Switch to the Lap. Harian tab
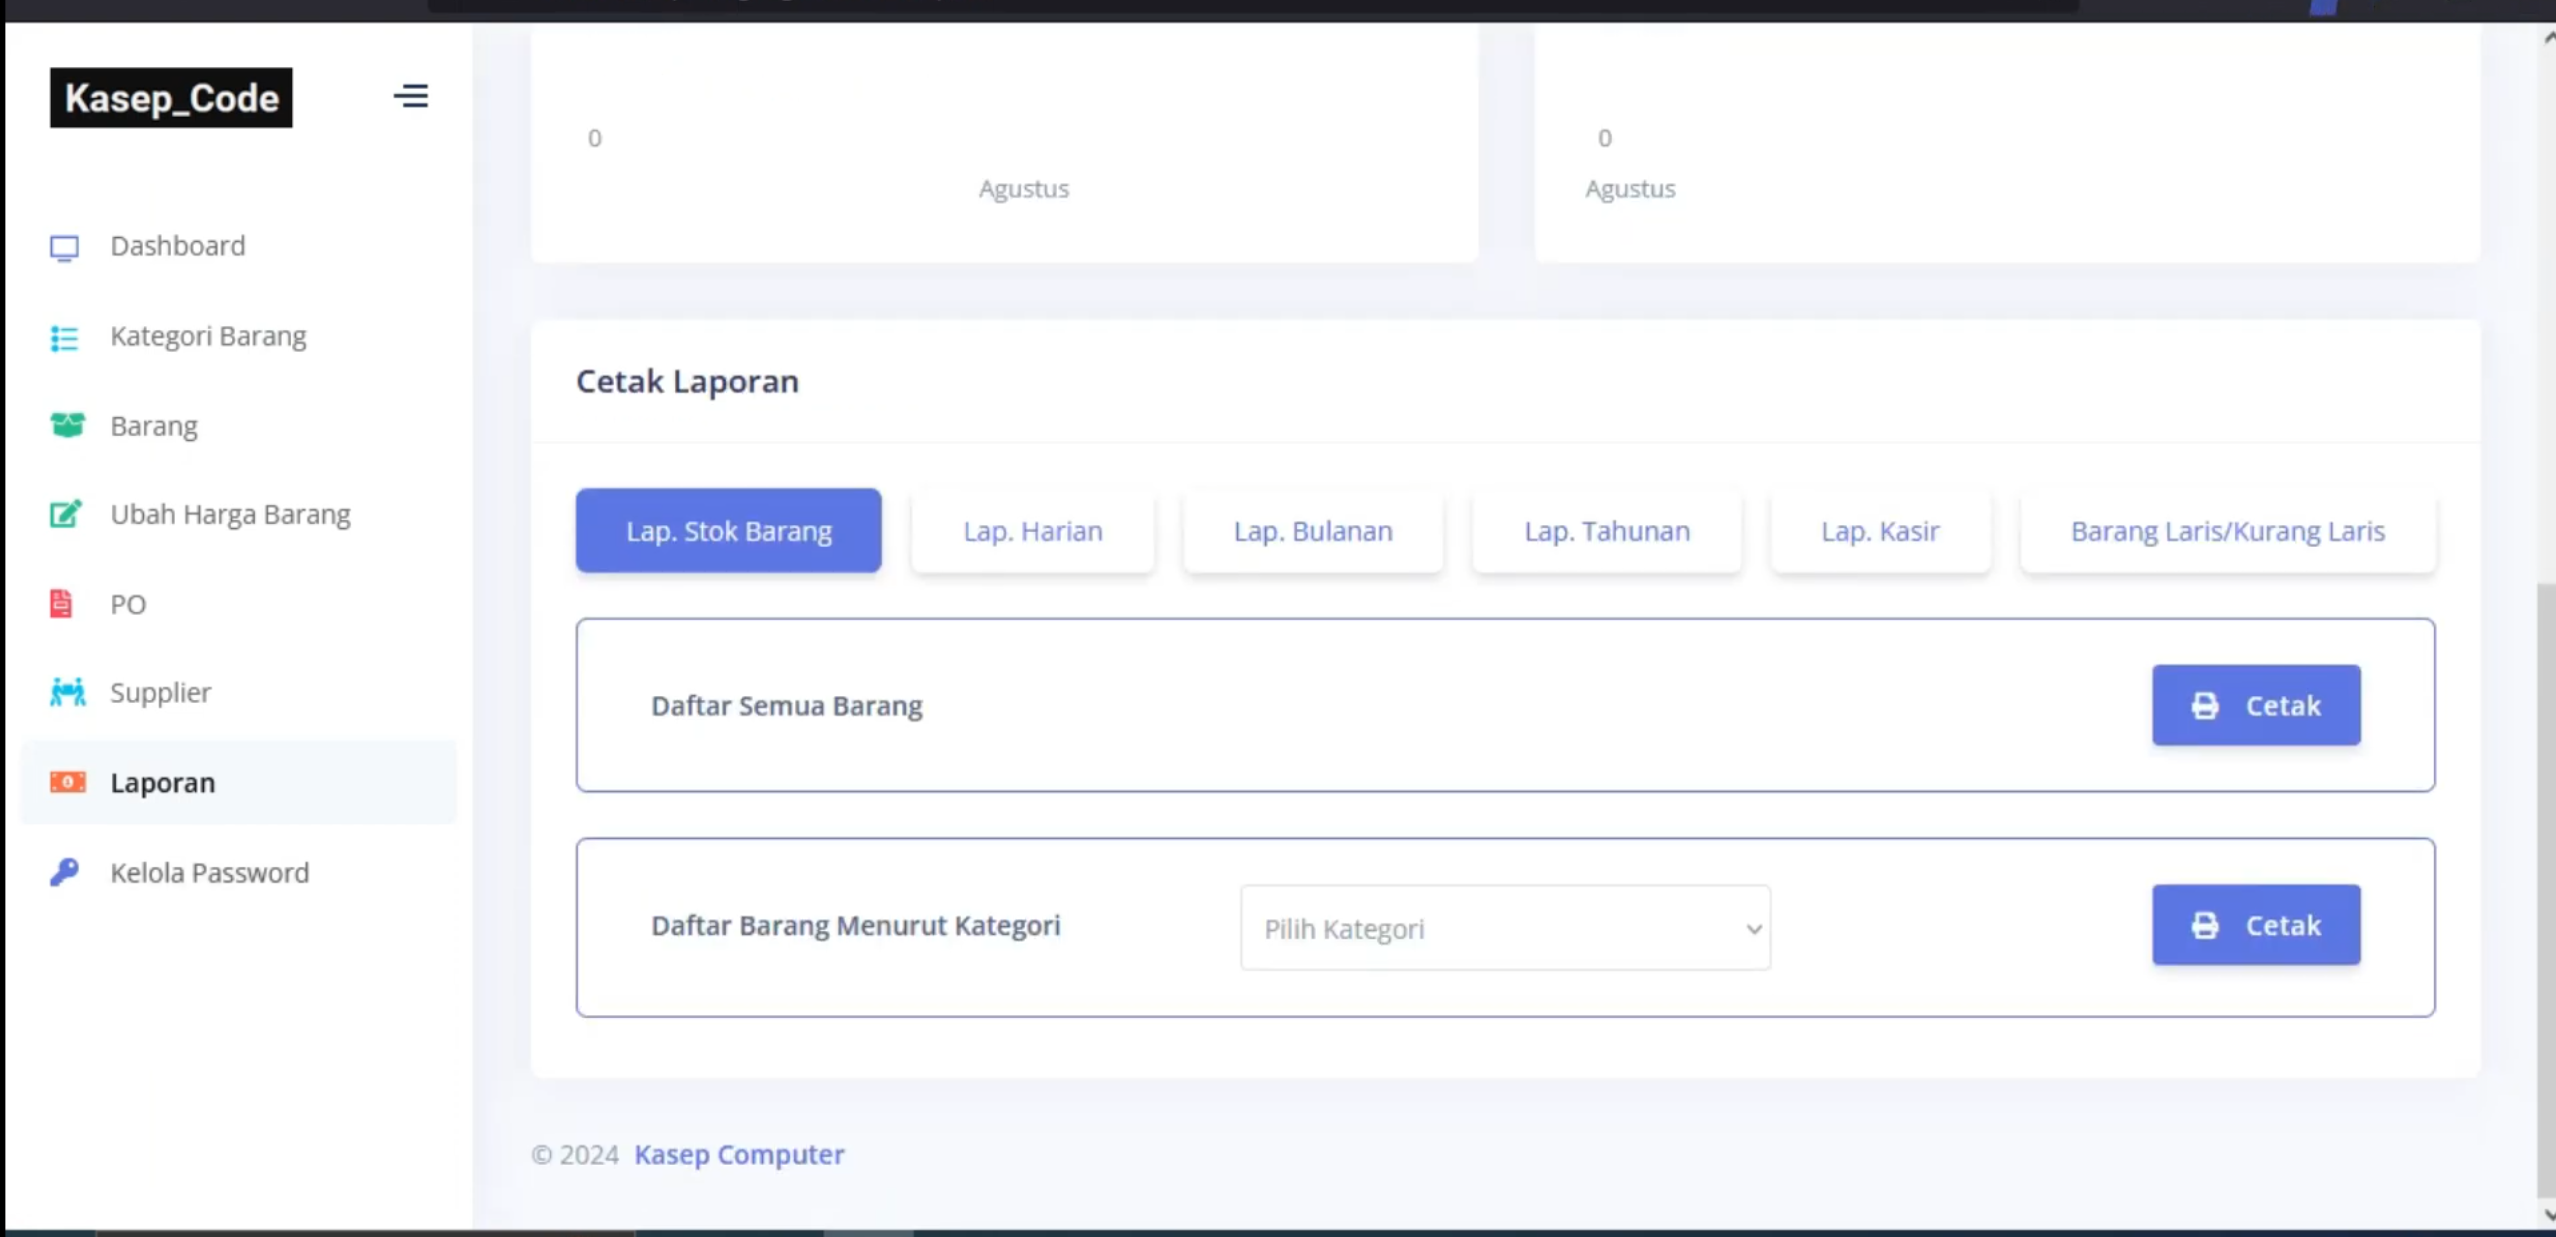 coord(1032,531)
